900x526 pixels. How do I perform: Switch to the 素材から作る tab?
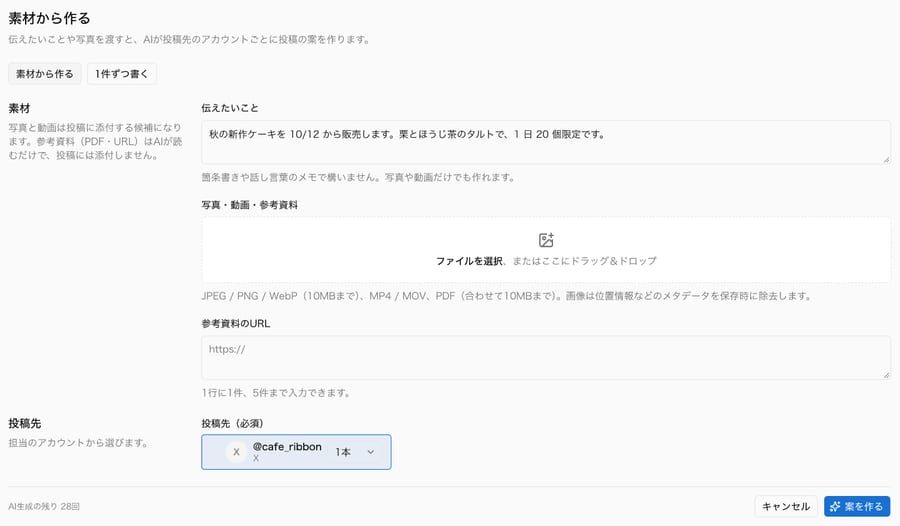pyautogui.click(x=45, y=74)
